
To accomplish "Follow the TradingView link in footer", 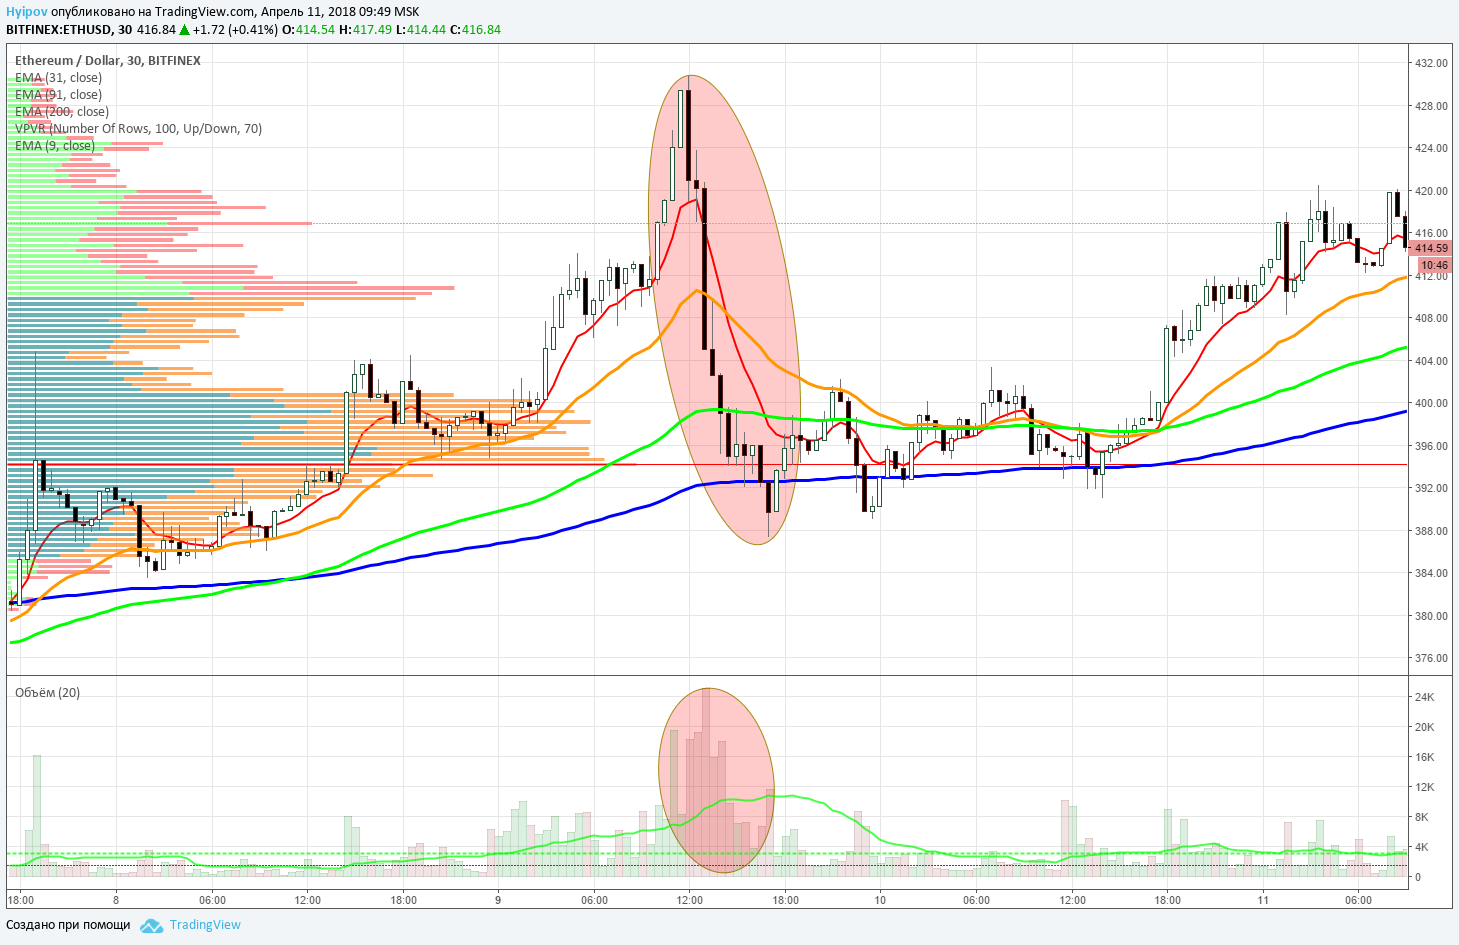I will pyautogui.click(x=205, y=925).
